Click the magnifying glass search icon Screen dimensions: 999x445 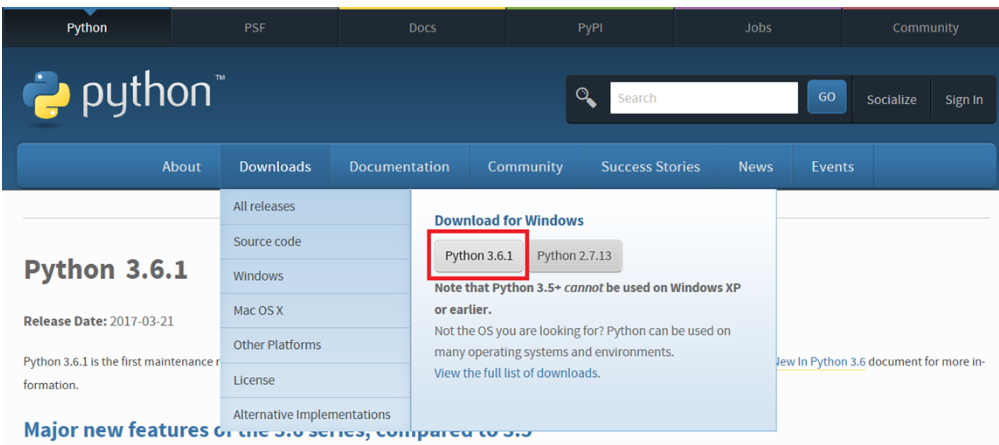[586, 97]
